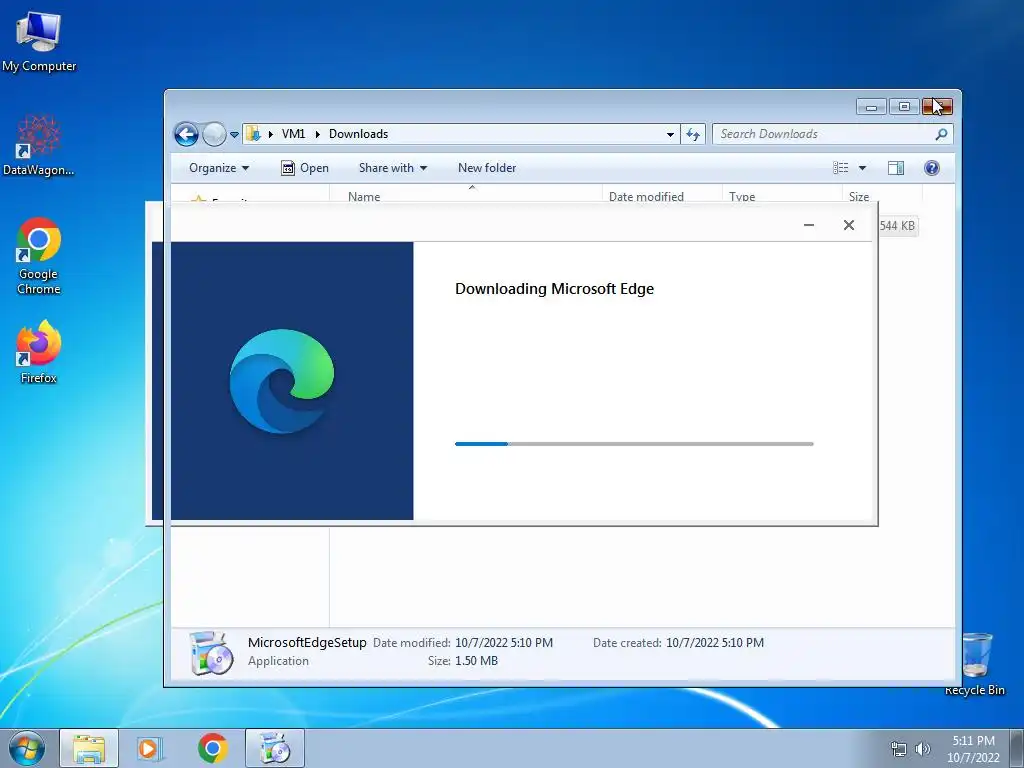Launch Google Chrome from the desktop
The width and height of the screenshot is (1024, 768).
[x=39, y=256]
